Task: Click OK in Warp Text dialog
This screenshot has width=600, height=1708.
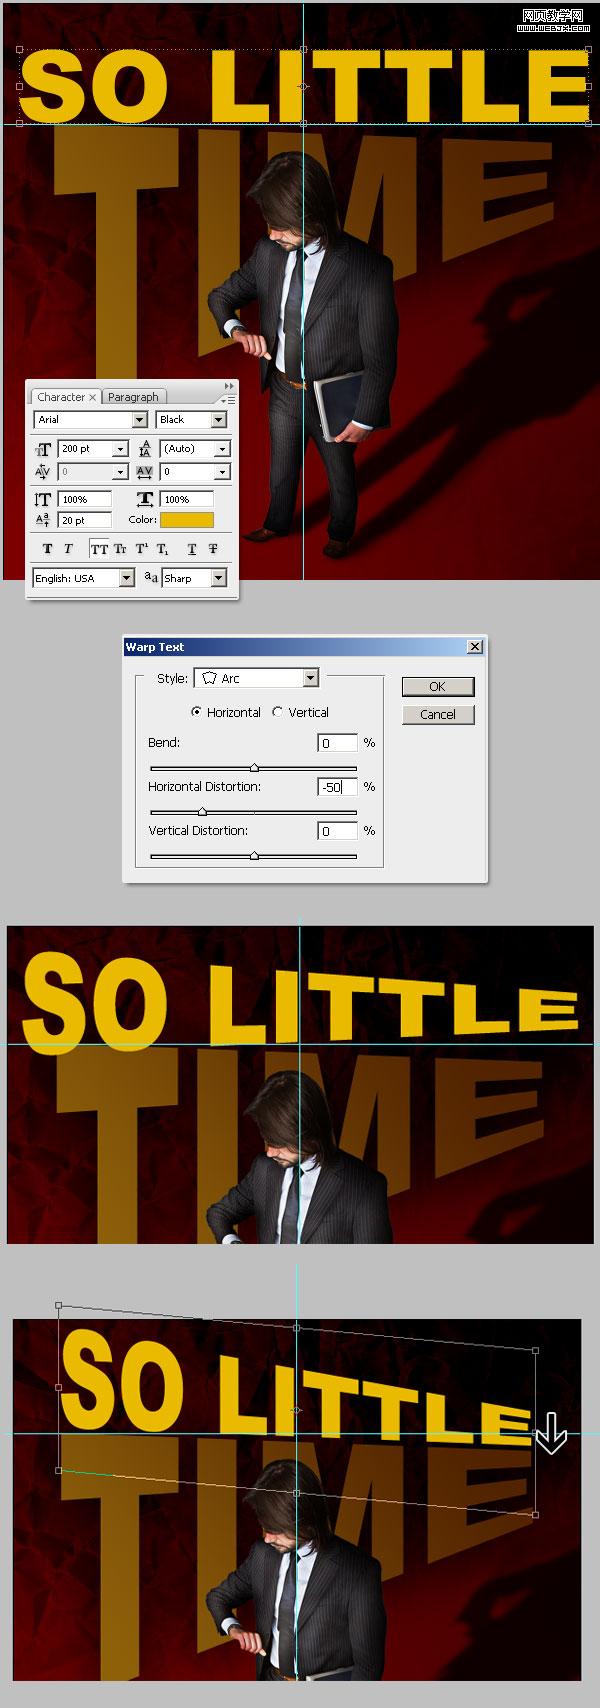Action: 438,686
